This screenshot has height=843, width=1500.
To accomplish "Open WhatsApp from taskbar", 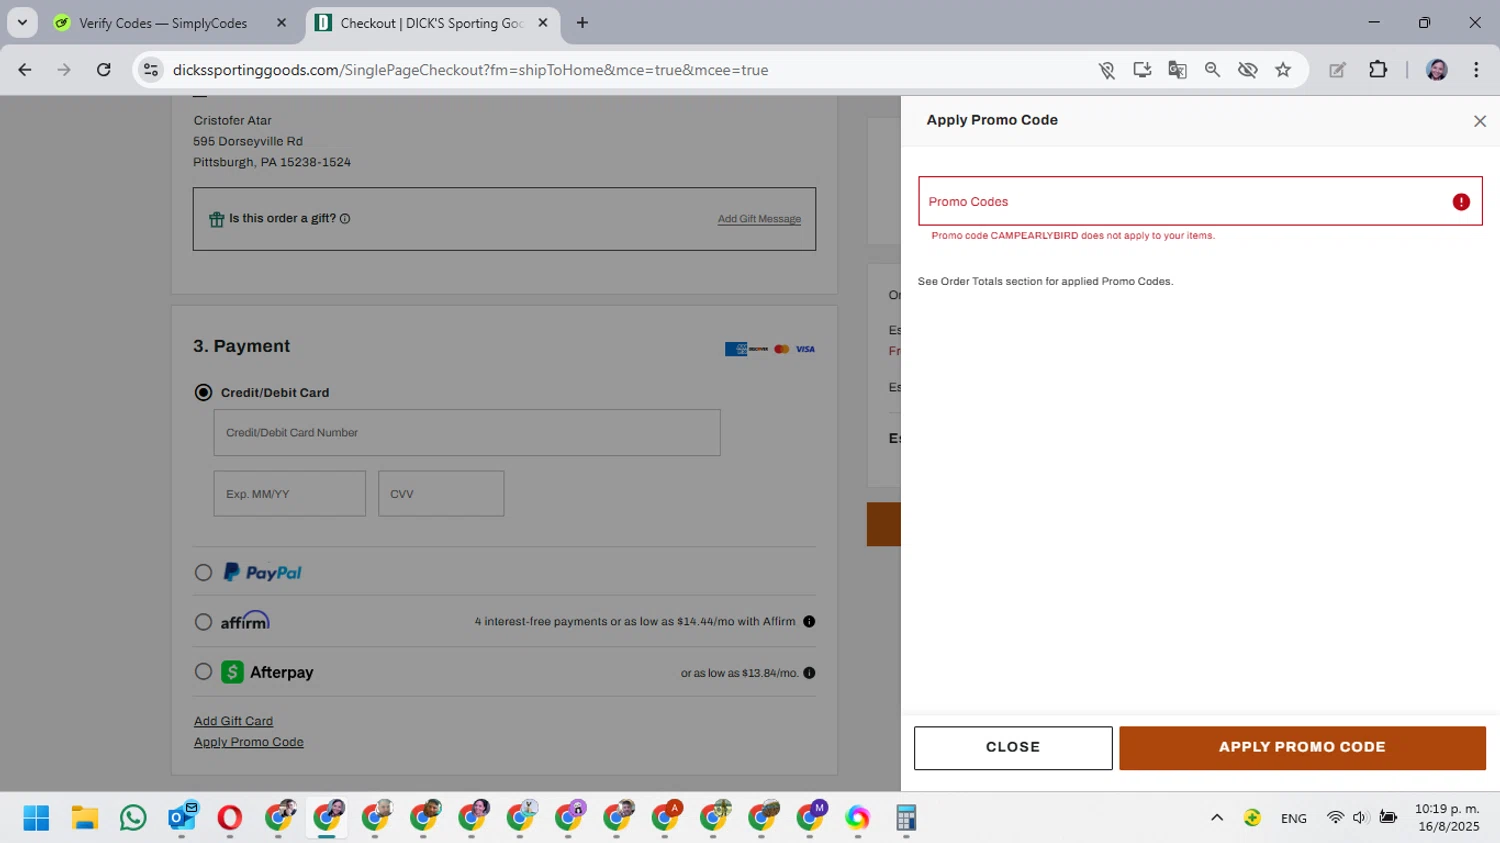I will 132,818.
